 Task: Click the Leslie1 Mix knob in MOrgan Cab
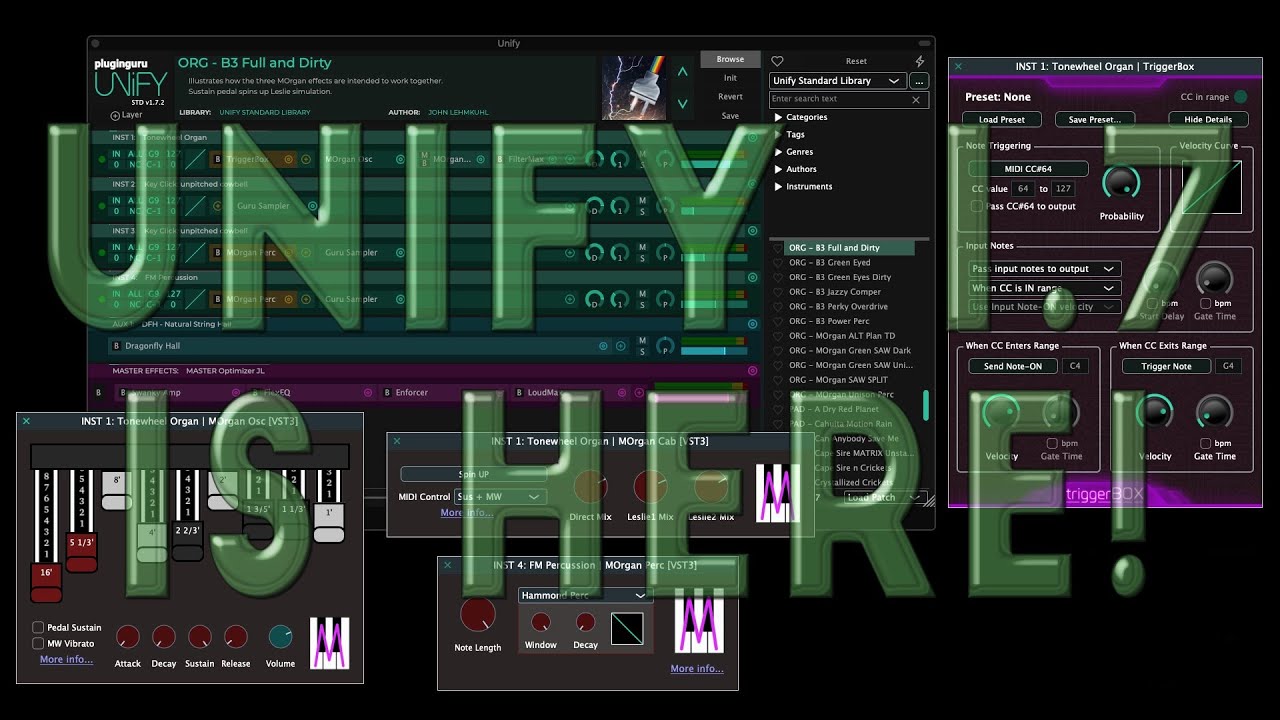click(650, 487)
